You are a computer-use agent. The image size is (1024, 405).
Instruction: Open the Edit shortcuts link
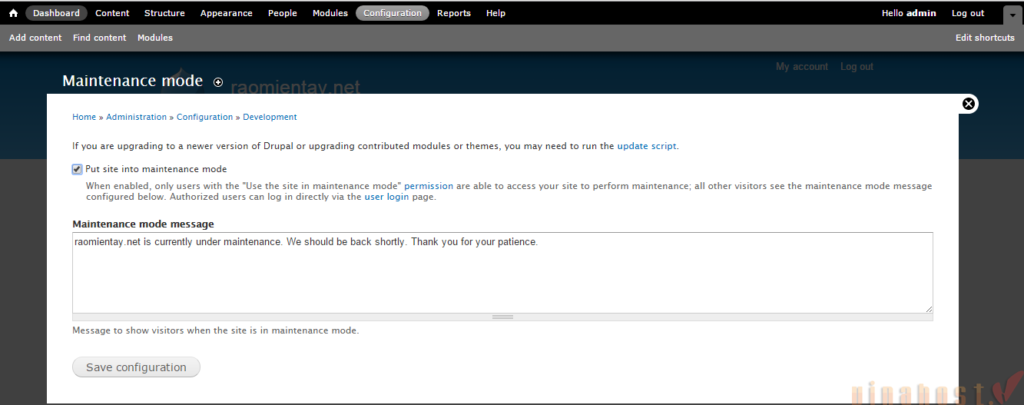(985, 38)
